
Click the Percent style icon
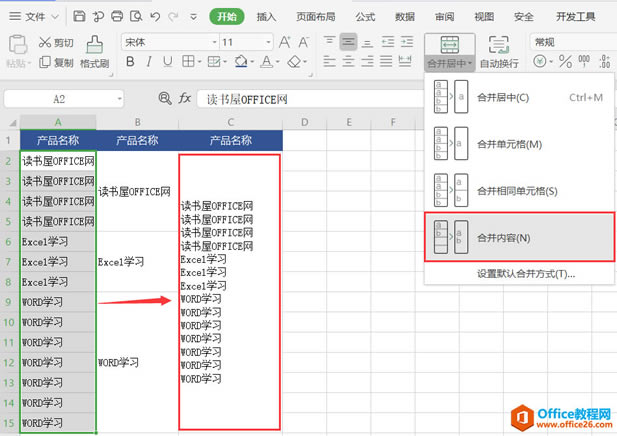tap(565, 61)
